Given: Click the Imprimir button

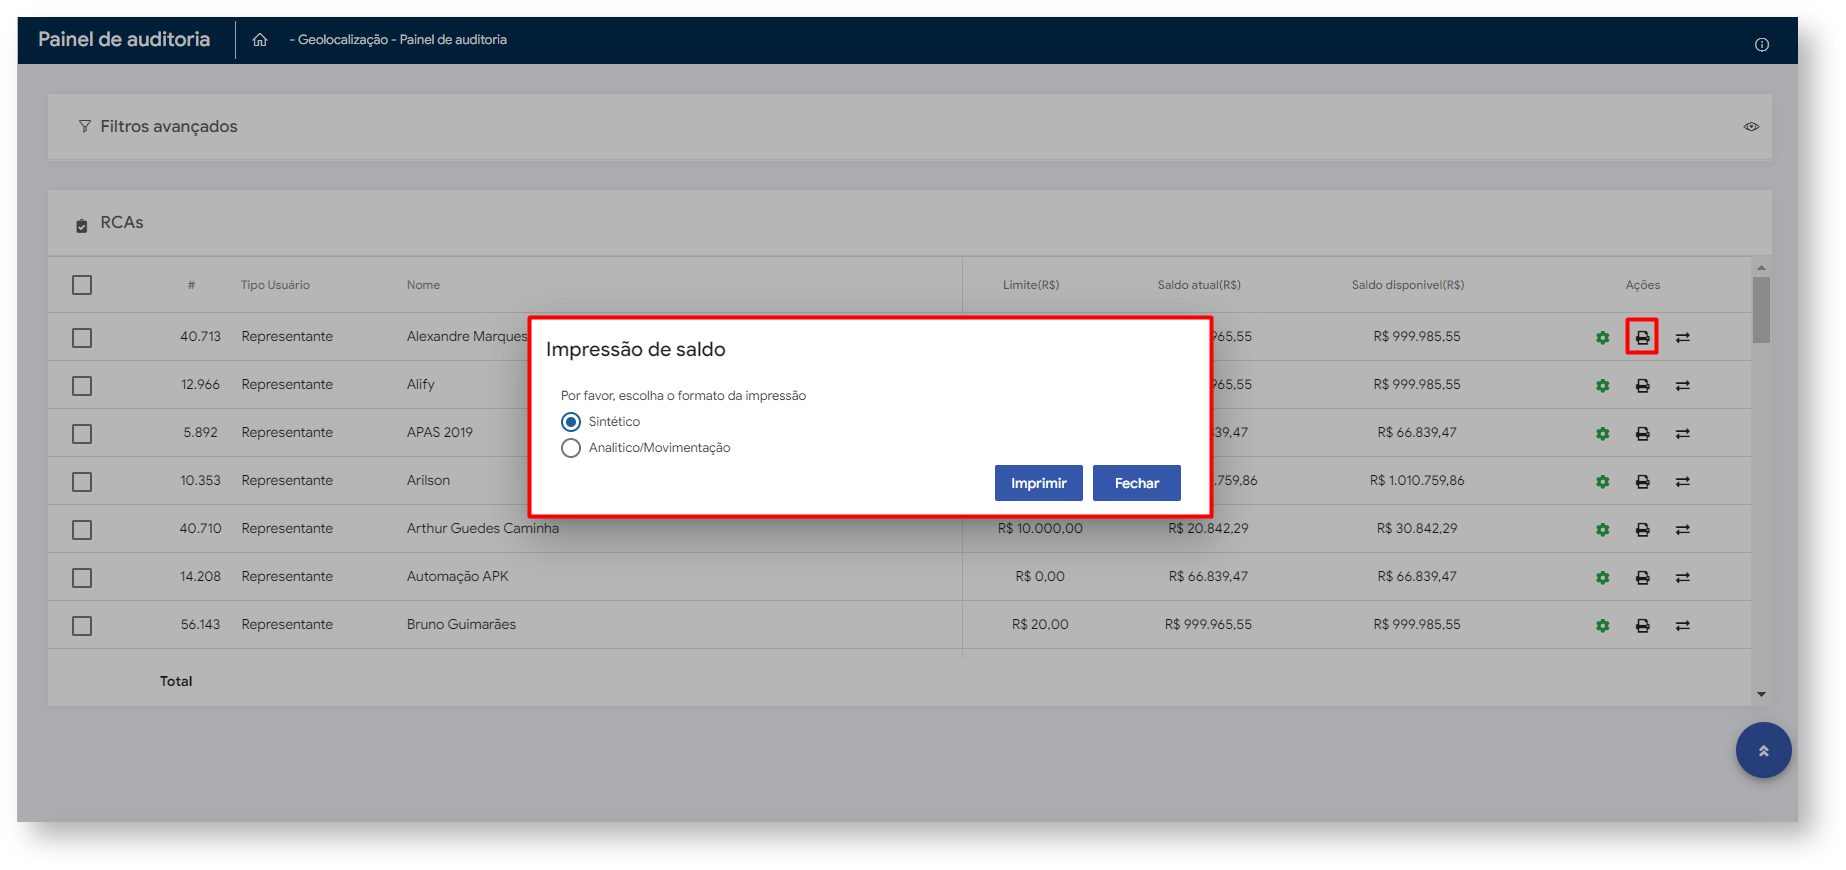Looking at the screenshot, I should pyautogui.click(x=1038, y=483).
